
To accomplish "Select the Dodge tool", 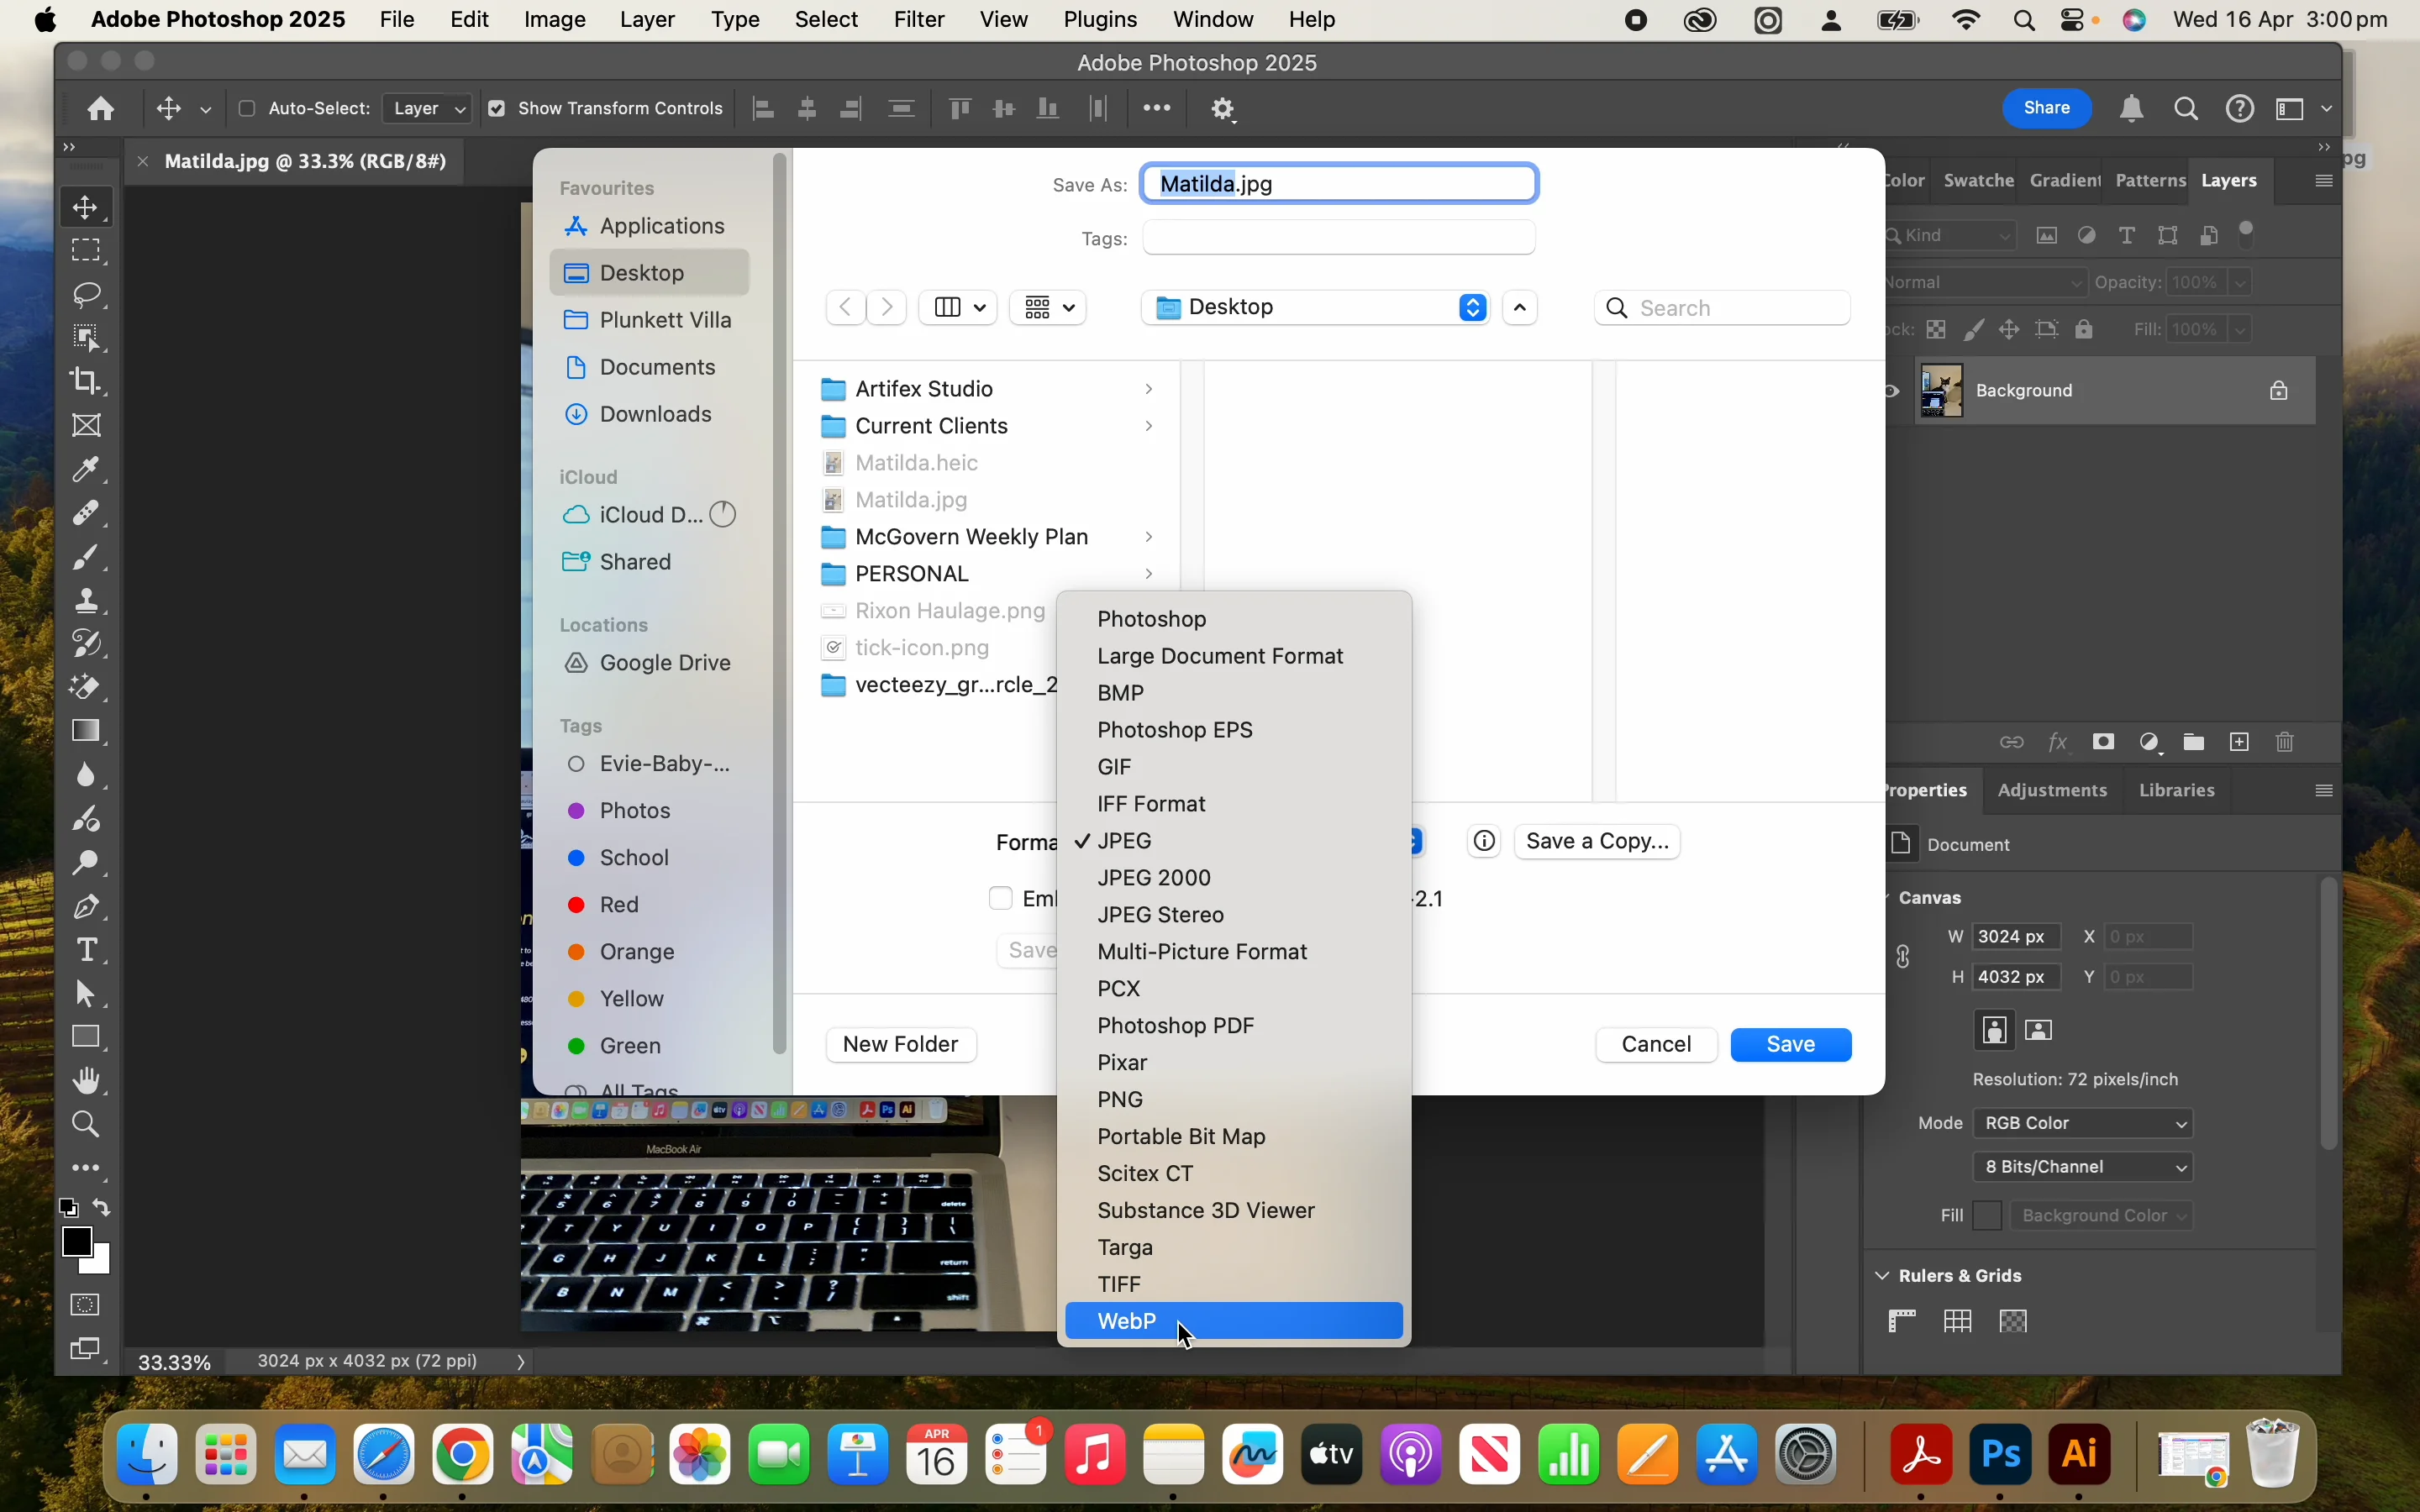I will pos(86,863).
